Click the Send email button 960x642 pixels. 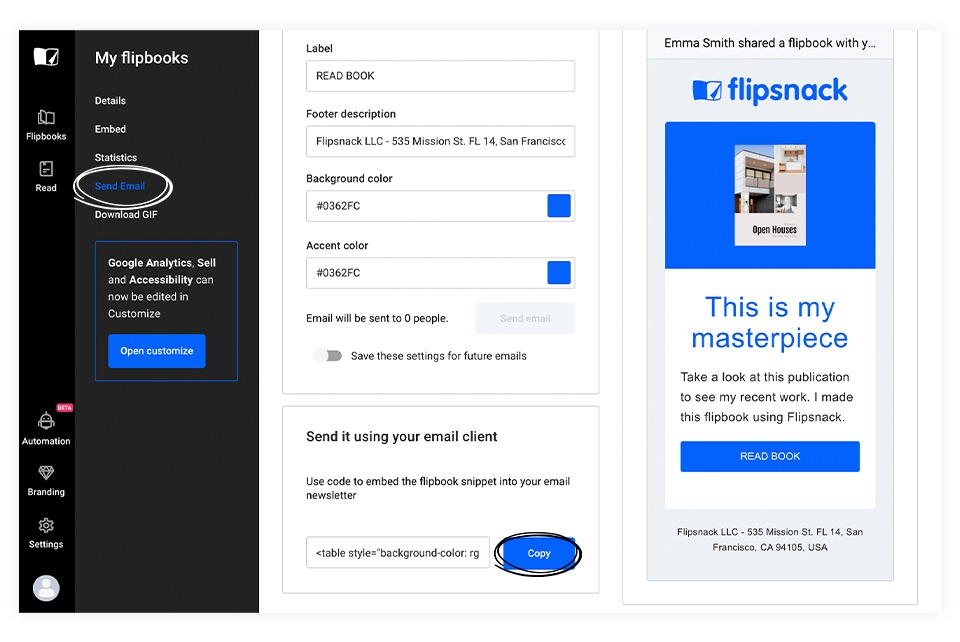tap(525, 318)
